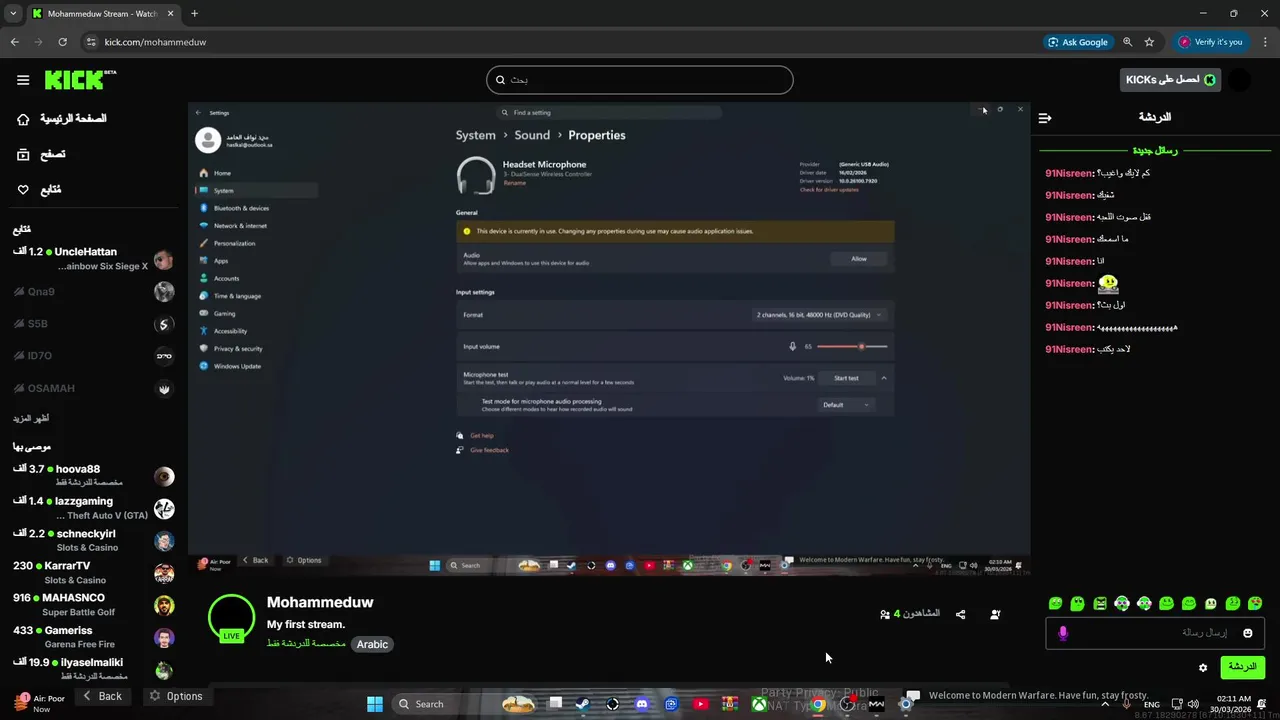
Task: Click ENG language indicator
Action: (1152, 704)
